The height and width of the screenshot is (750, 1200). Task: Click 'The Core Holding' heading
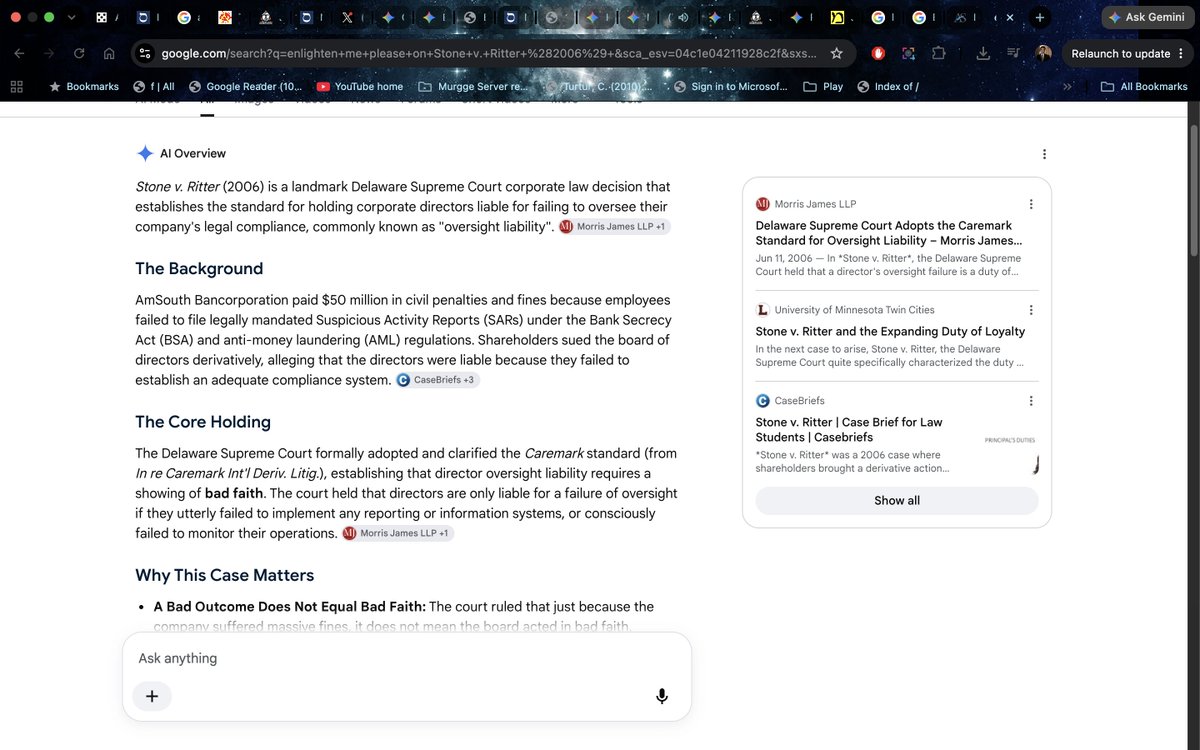coord(203,422)
